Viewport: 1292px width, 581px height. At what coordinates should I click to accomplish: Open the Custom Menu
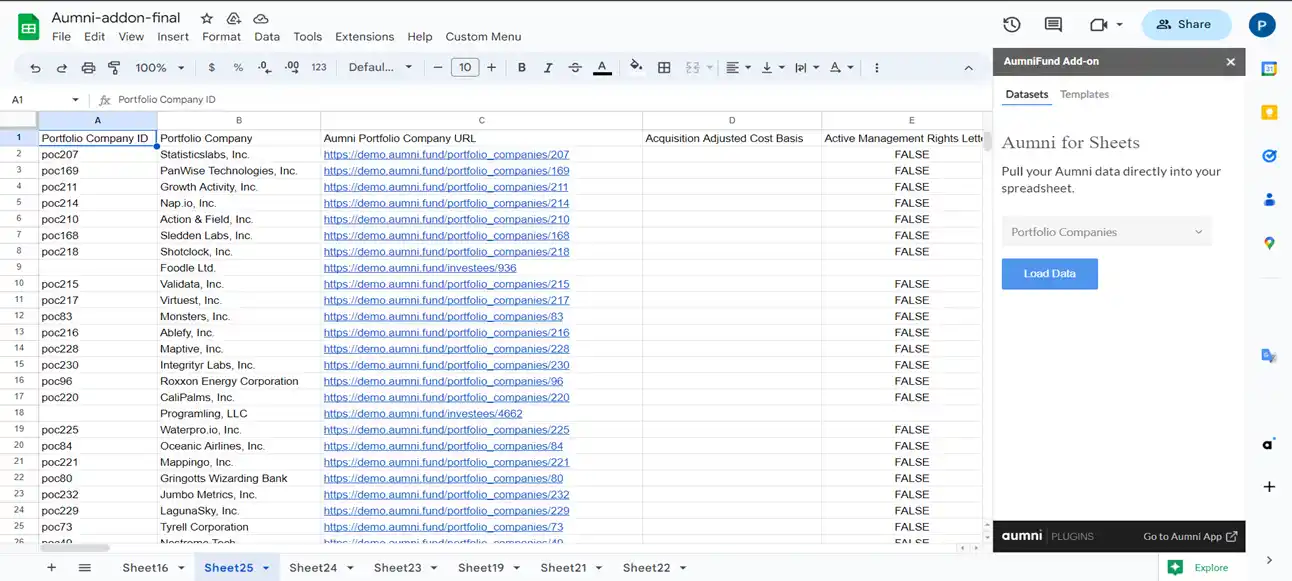pos(483,37)
